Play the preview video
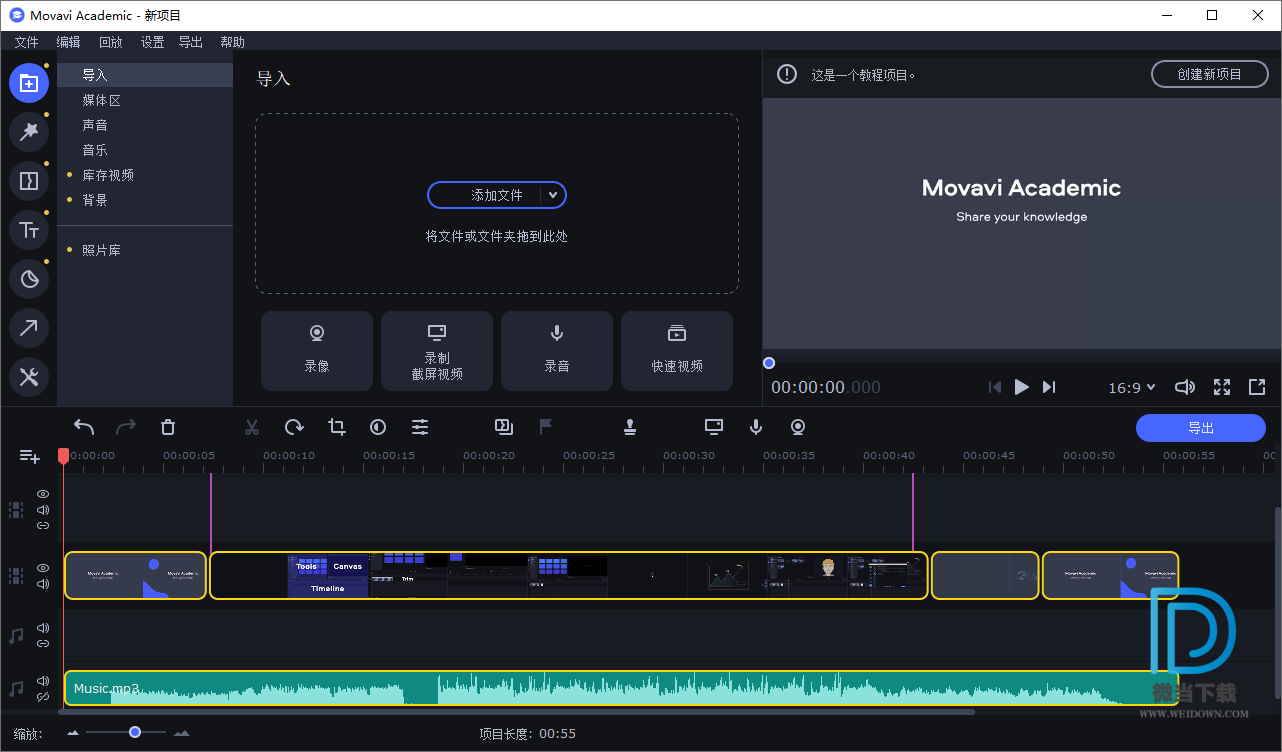Screen dimensions: 1282x752 coord(1021,387)
